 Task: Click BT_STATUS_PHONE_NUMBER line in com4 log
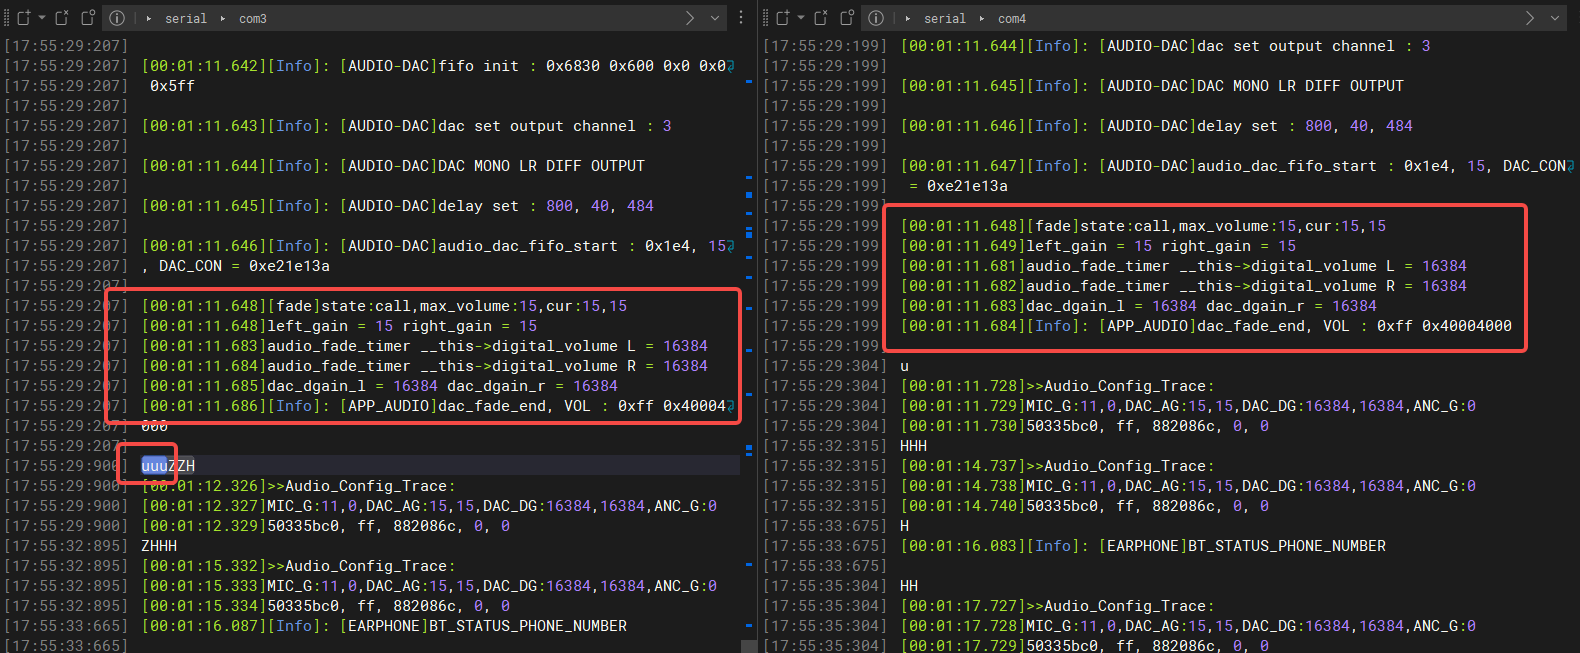pos(1143,546)
